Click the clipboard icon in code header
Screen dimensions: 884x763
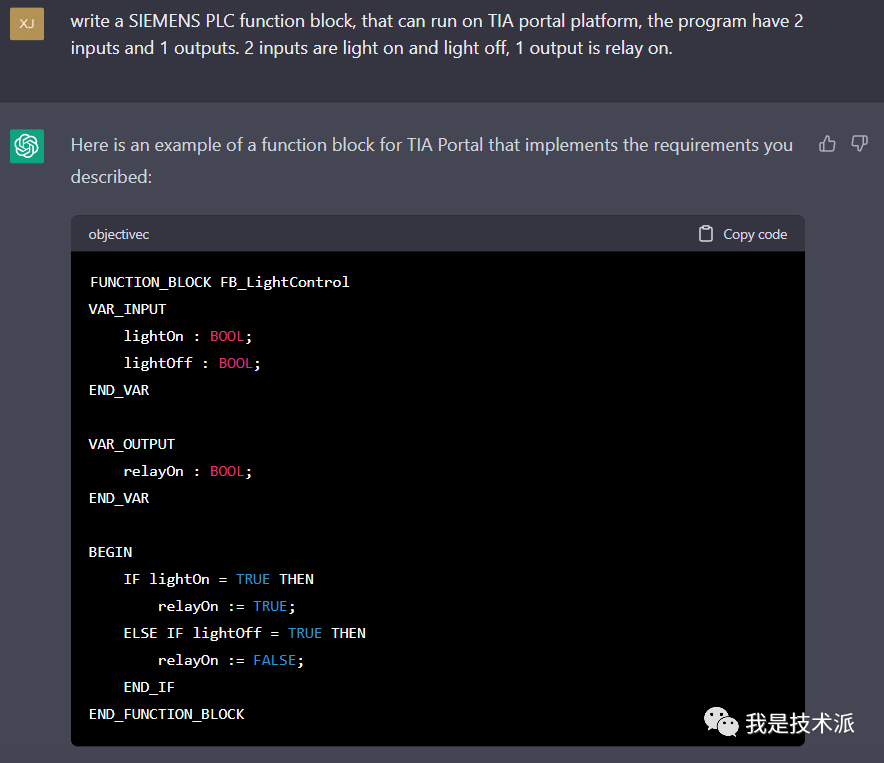(x=706, y=234)
